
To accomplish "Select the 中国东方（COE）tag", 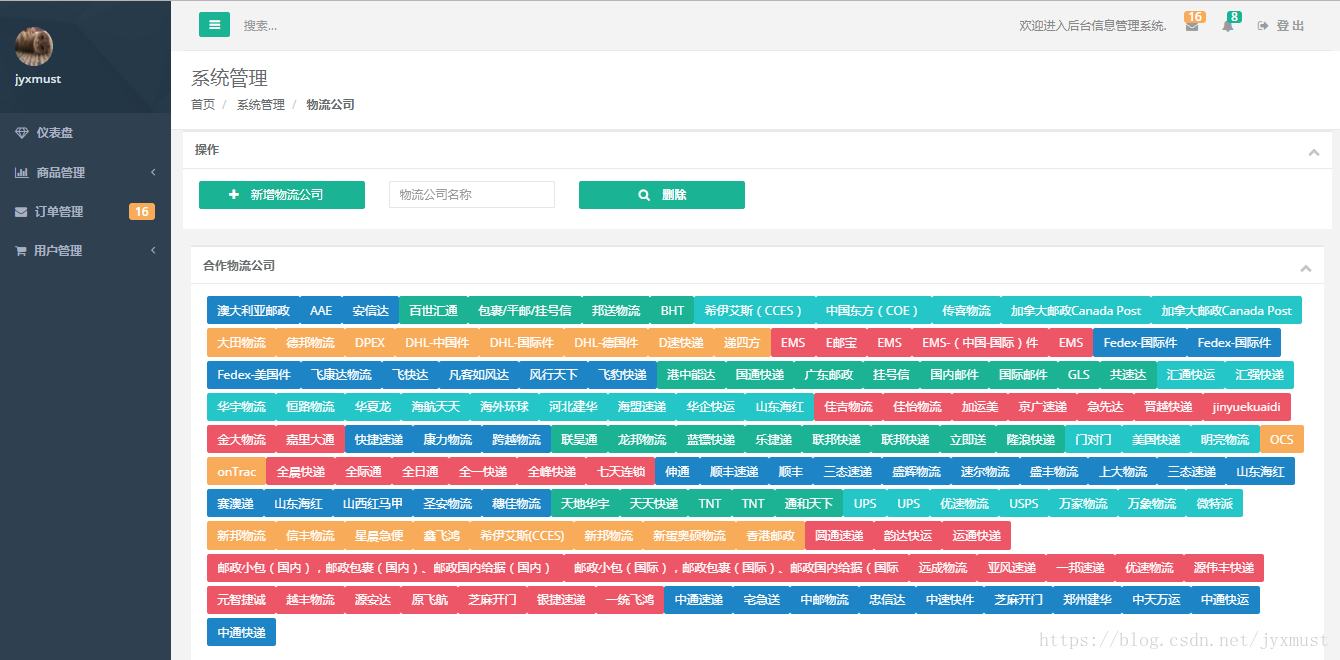I will pyautogui.click(x=873, y=311).
